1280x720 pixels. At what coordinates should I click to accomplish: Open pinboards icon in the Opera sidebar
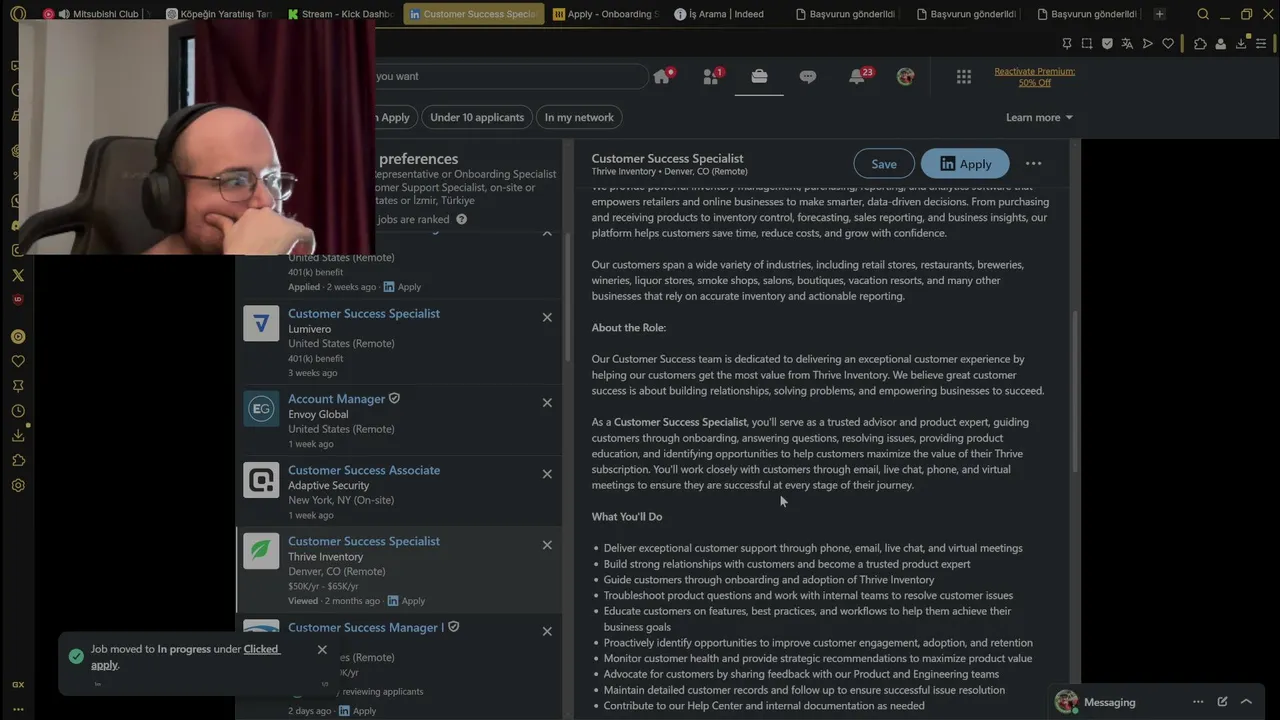18,386
